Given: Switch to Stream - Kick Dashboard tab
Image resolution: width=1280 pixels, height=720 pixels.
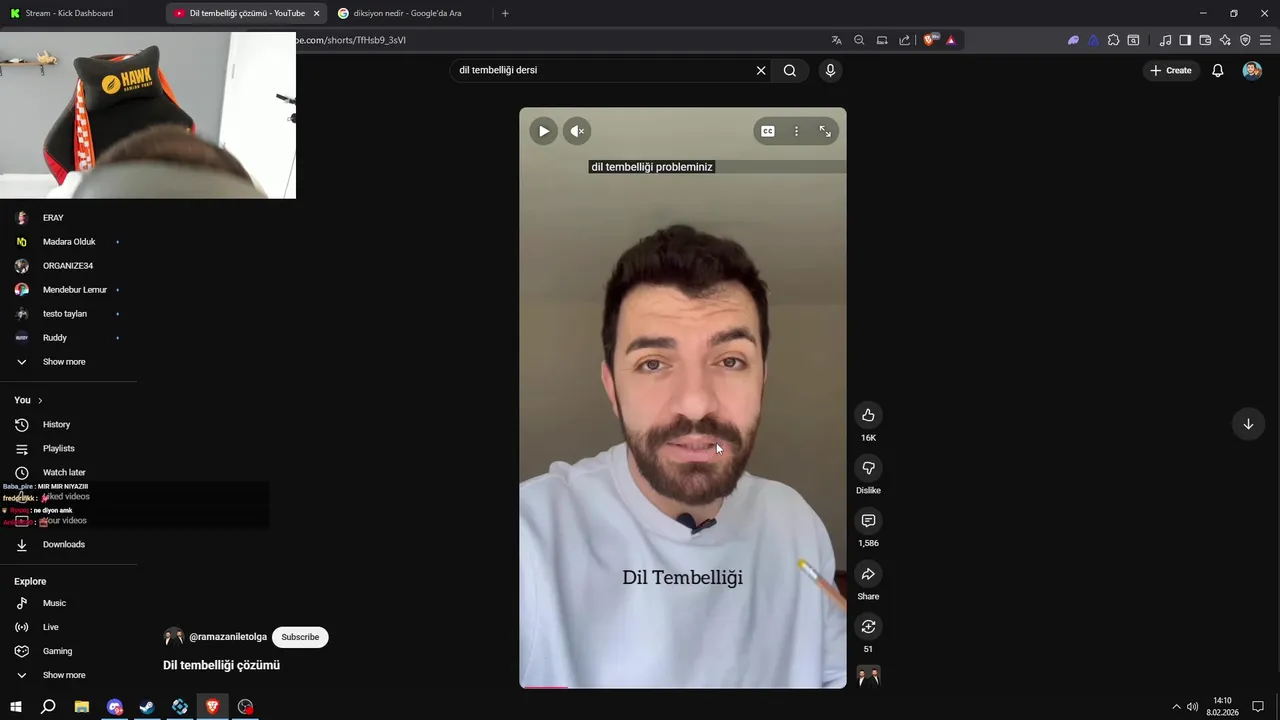Looking at the screenshot, I should point(80,13).
